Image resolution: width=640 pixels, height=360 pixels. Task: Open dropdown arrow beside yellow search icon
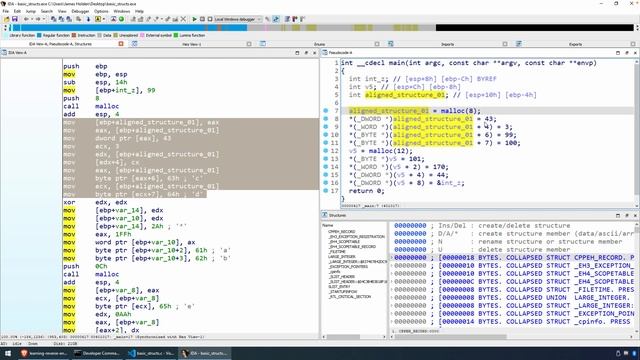point(104,19)
